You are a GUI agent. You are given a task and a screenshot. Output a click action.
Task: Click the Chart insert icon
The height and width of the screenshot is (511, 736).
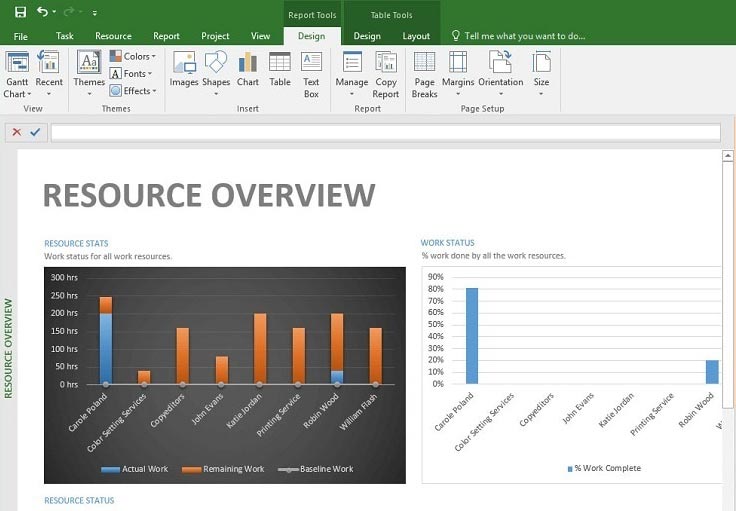coord(248,70)
